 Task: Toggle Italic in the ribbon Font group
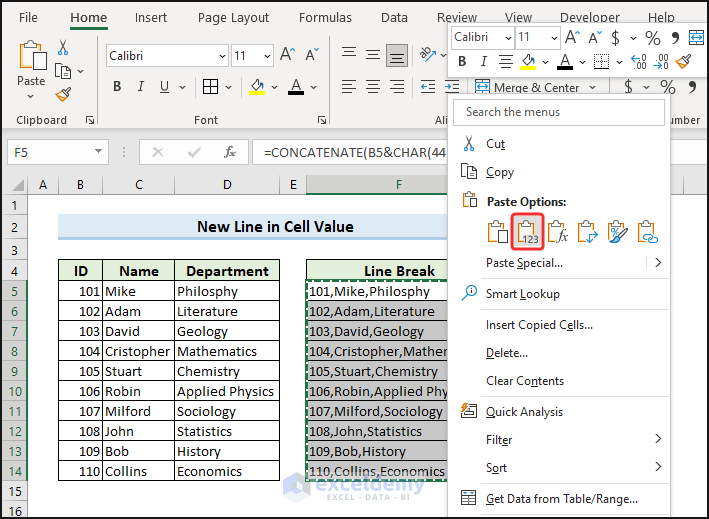[x=141, y=86]
